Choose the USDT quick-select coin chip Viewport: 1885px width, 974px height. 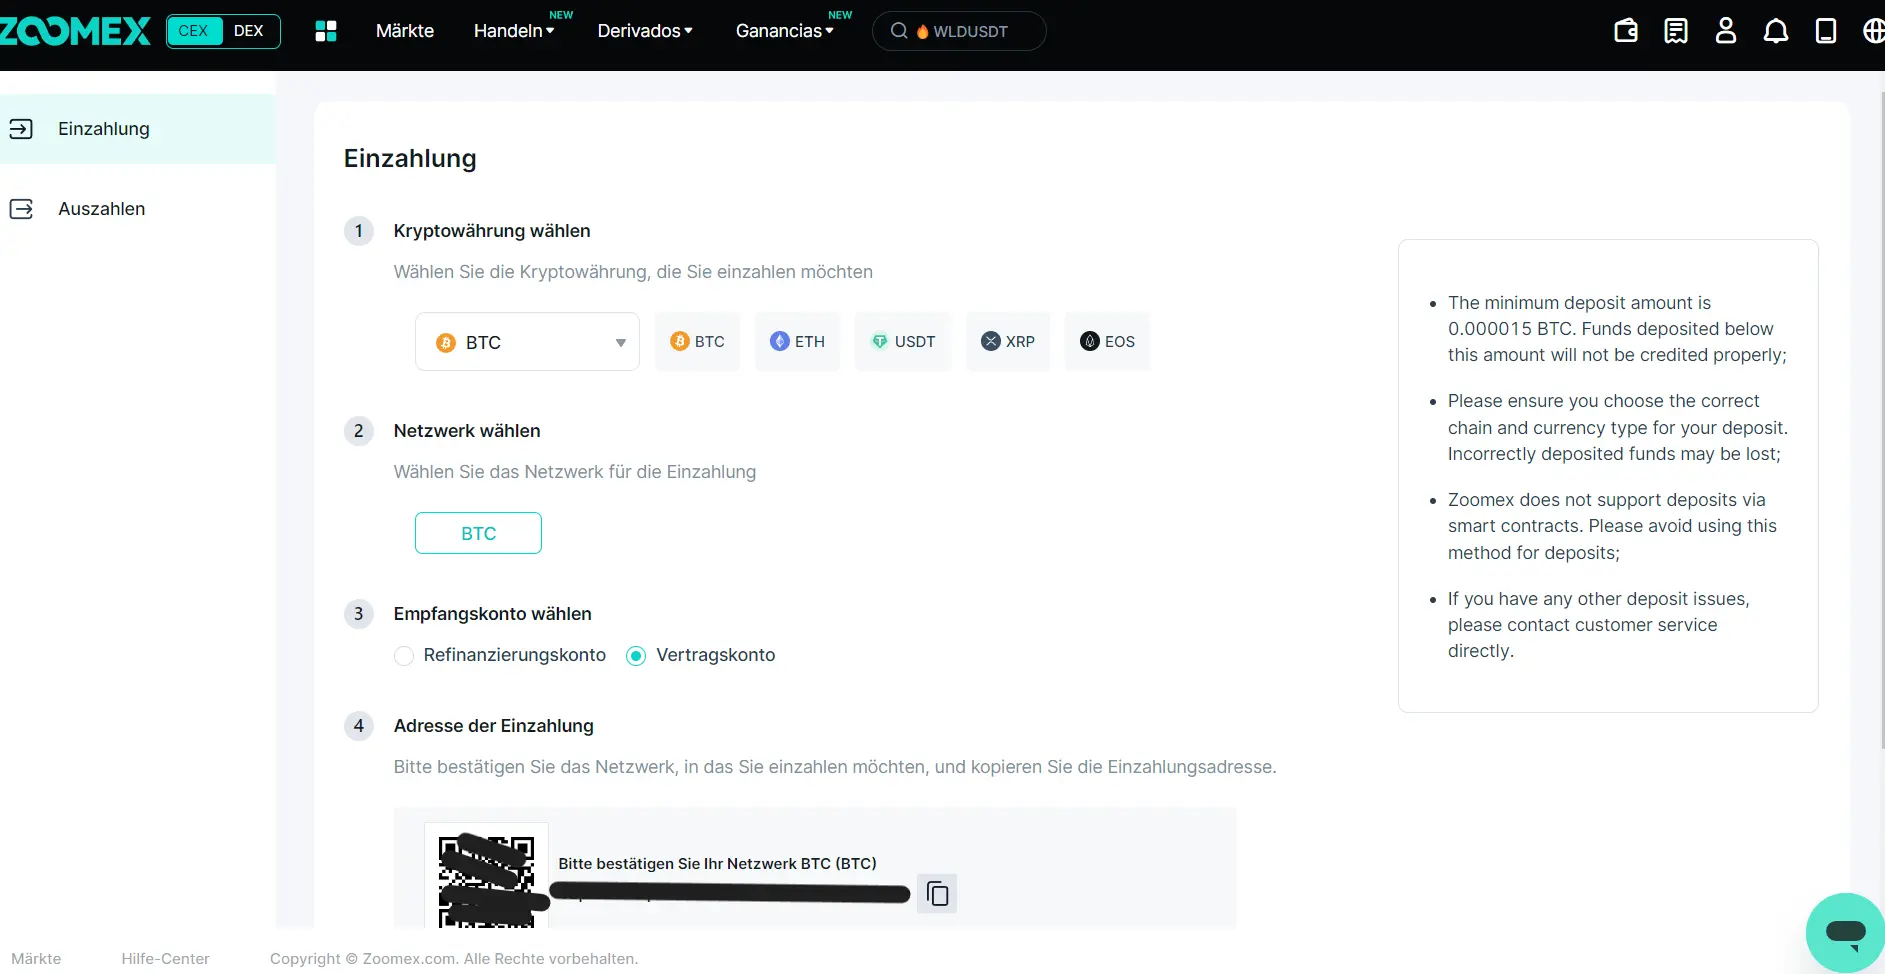pos(903,342)
